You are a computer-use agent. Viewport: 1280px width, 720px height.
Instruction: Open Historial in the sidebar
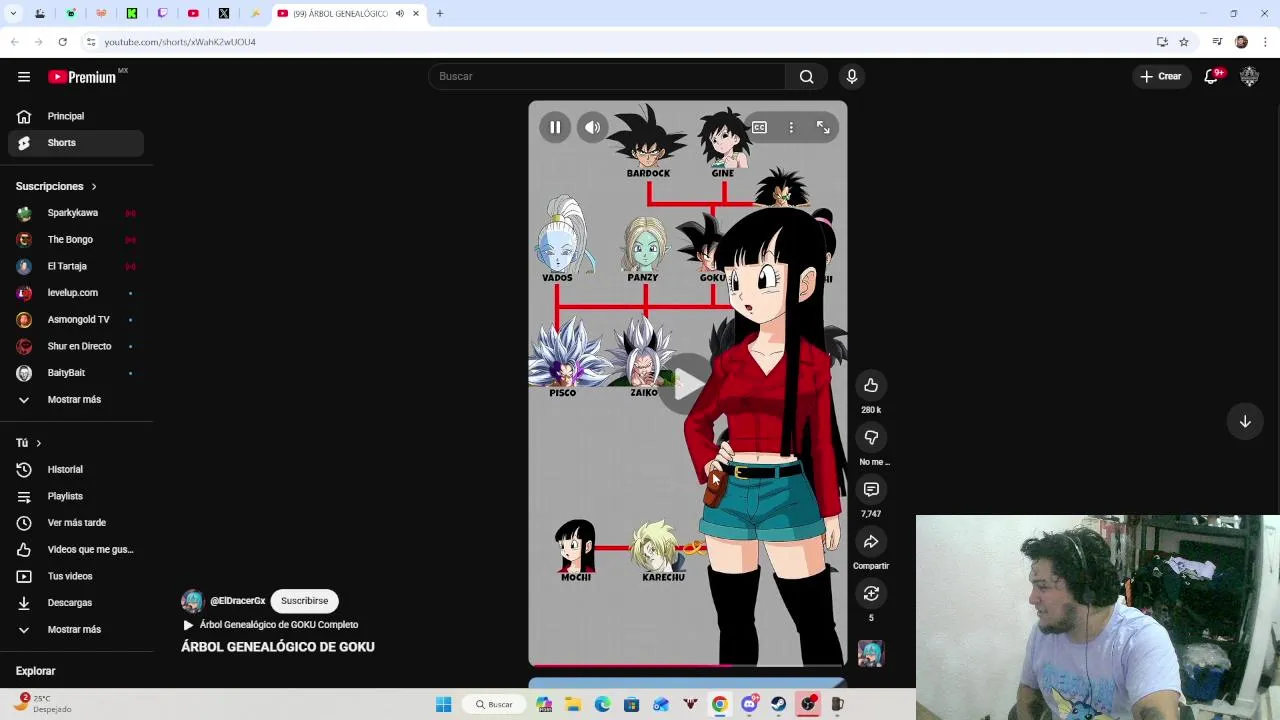[76, 469]
